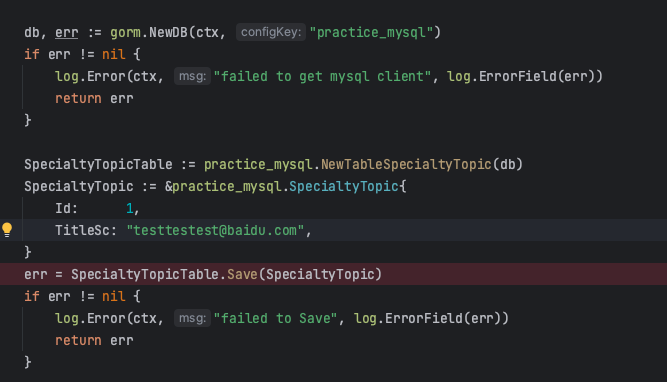Click the configKey inlay hint

point(271,32)
